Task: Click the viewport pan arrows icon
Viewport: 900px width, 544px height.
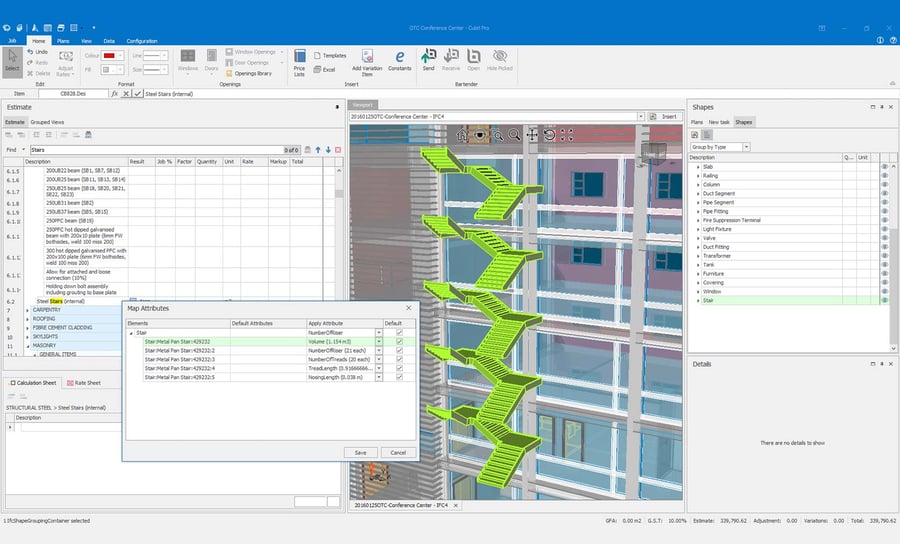Action: [532, 135]
